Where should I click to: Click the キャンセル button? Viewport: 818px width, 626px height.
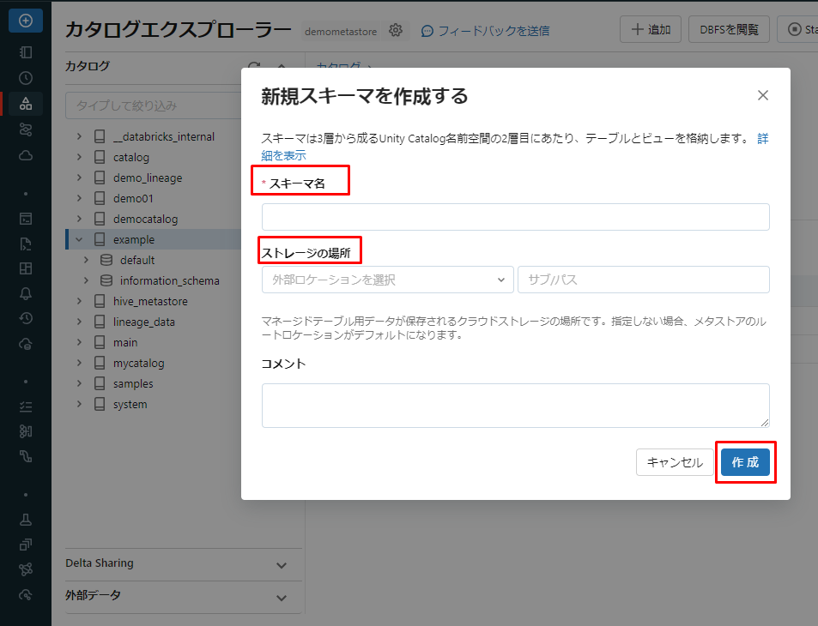click(x=674, y=462)
